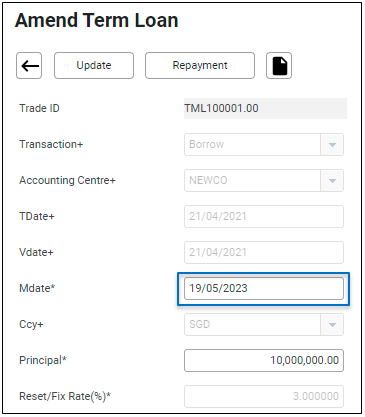Click the Update button
The image size is (365, 417).
pyautogui.click(x=94, y=65)
